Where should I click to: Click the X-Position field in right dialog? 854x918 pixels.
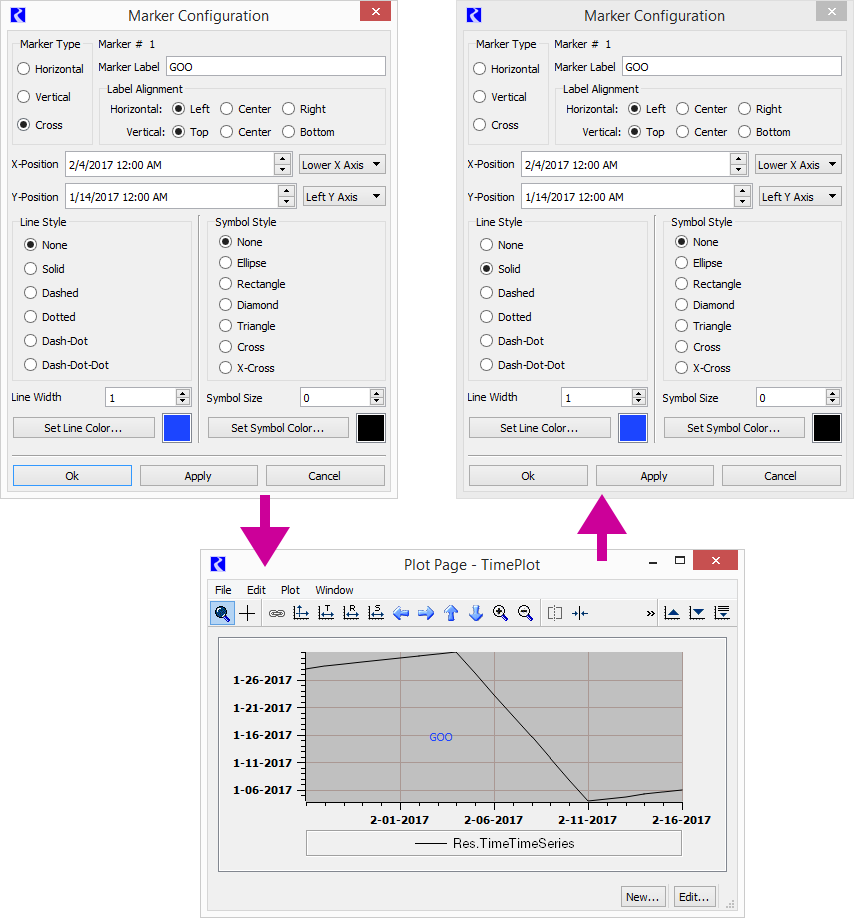[625, 165]
